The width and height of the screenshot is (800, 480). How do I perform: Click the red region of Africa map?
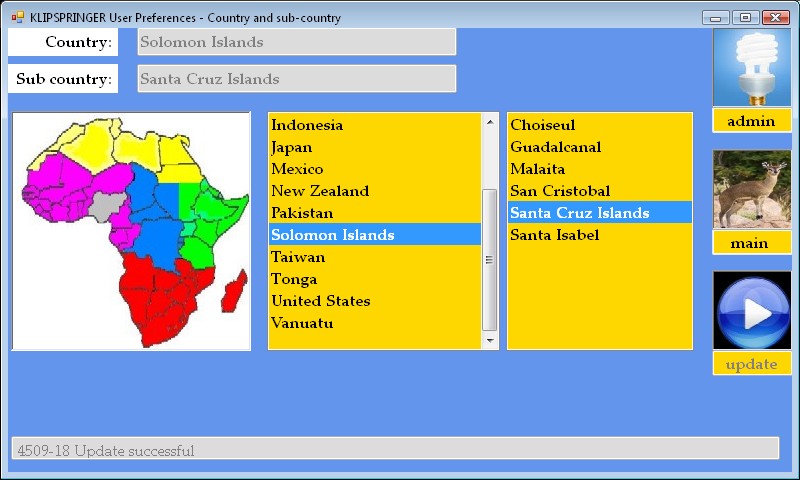pyautogui.click(x=165, y=290)
